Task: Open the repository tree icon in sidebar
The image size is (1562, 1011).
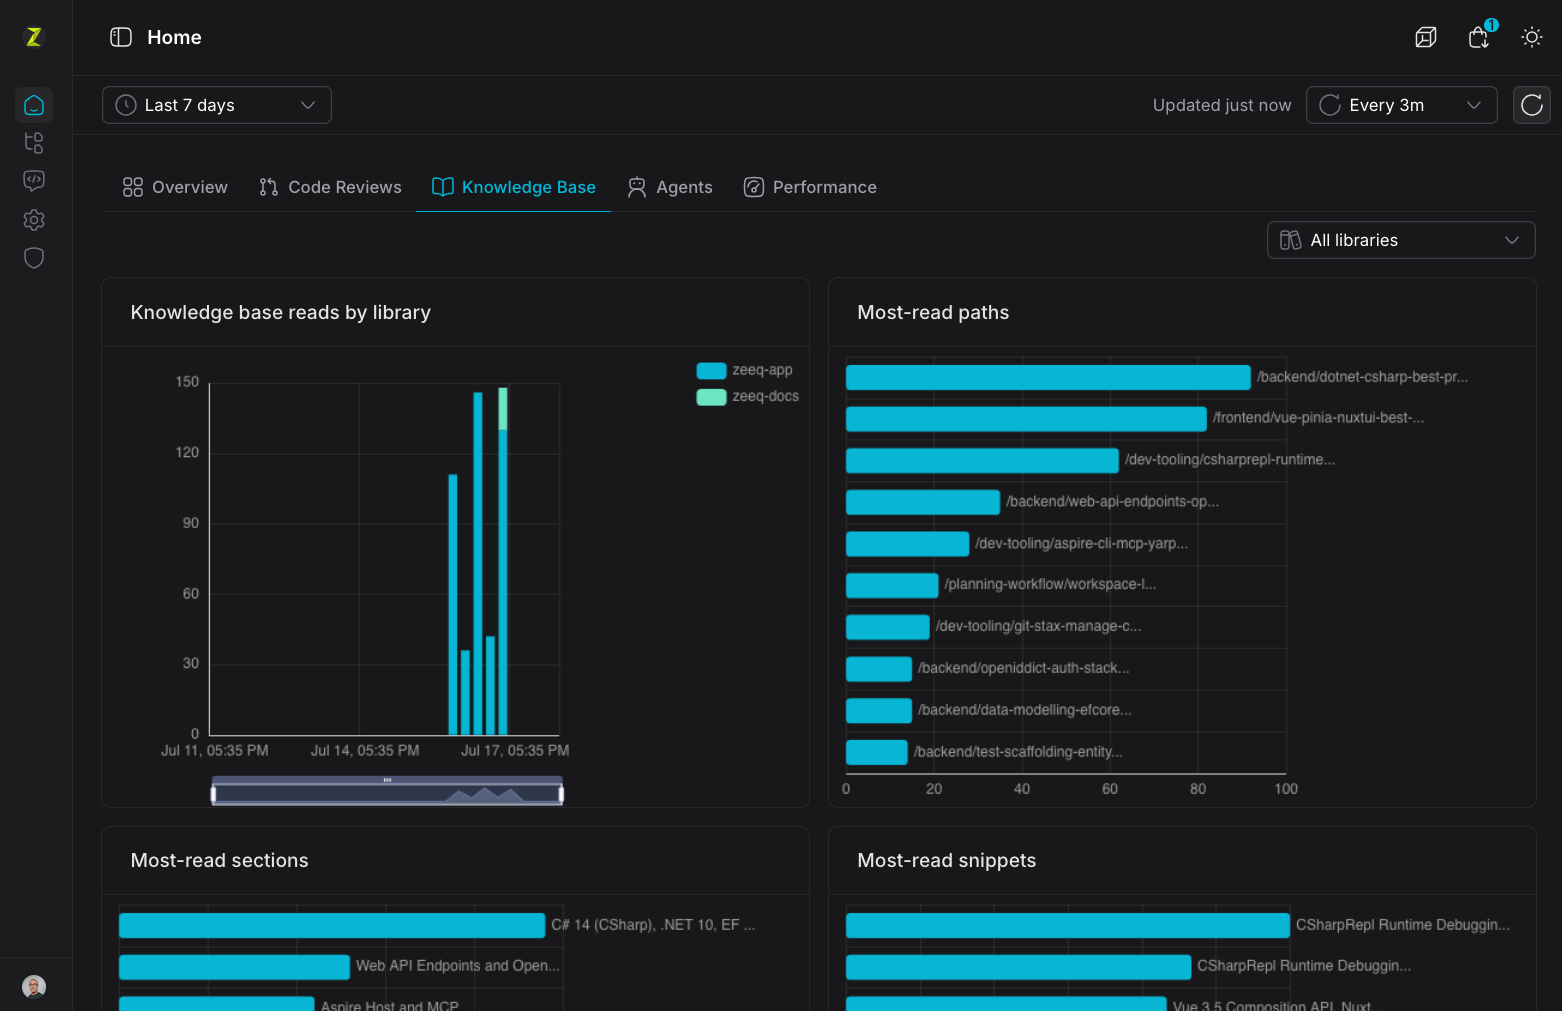Action: click(34, 143)
